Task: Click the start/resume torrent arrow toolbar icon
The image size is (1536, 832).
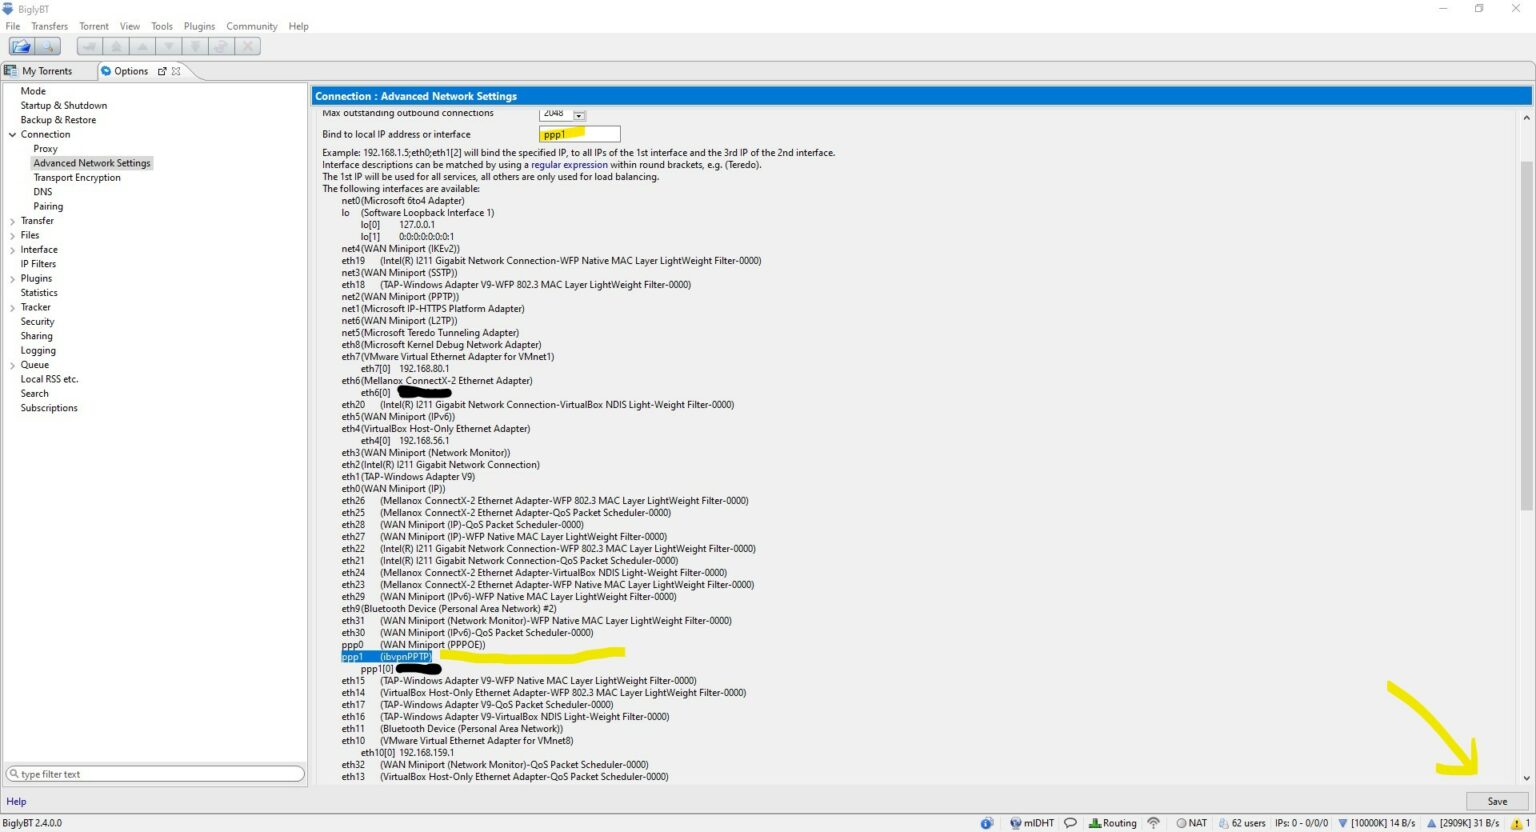Action: tap(90, 46)
